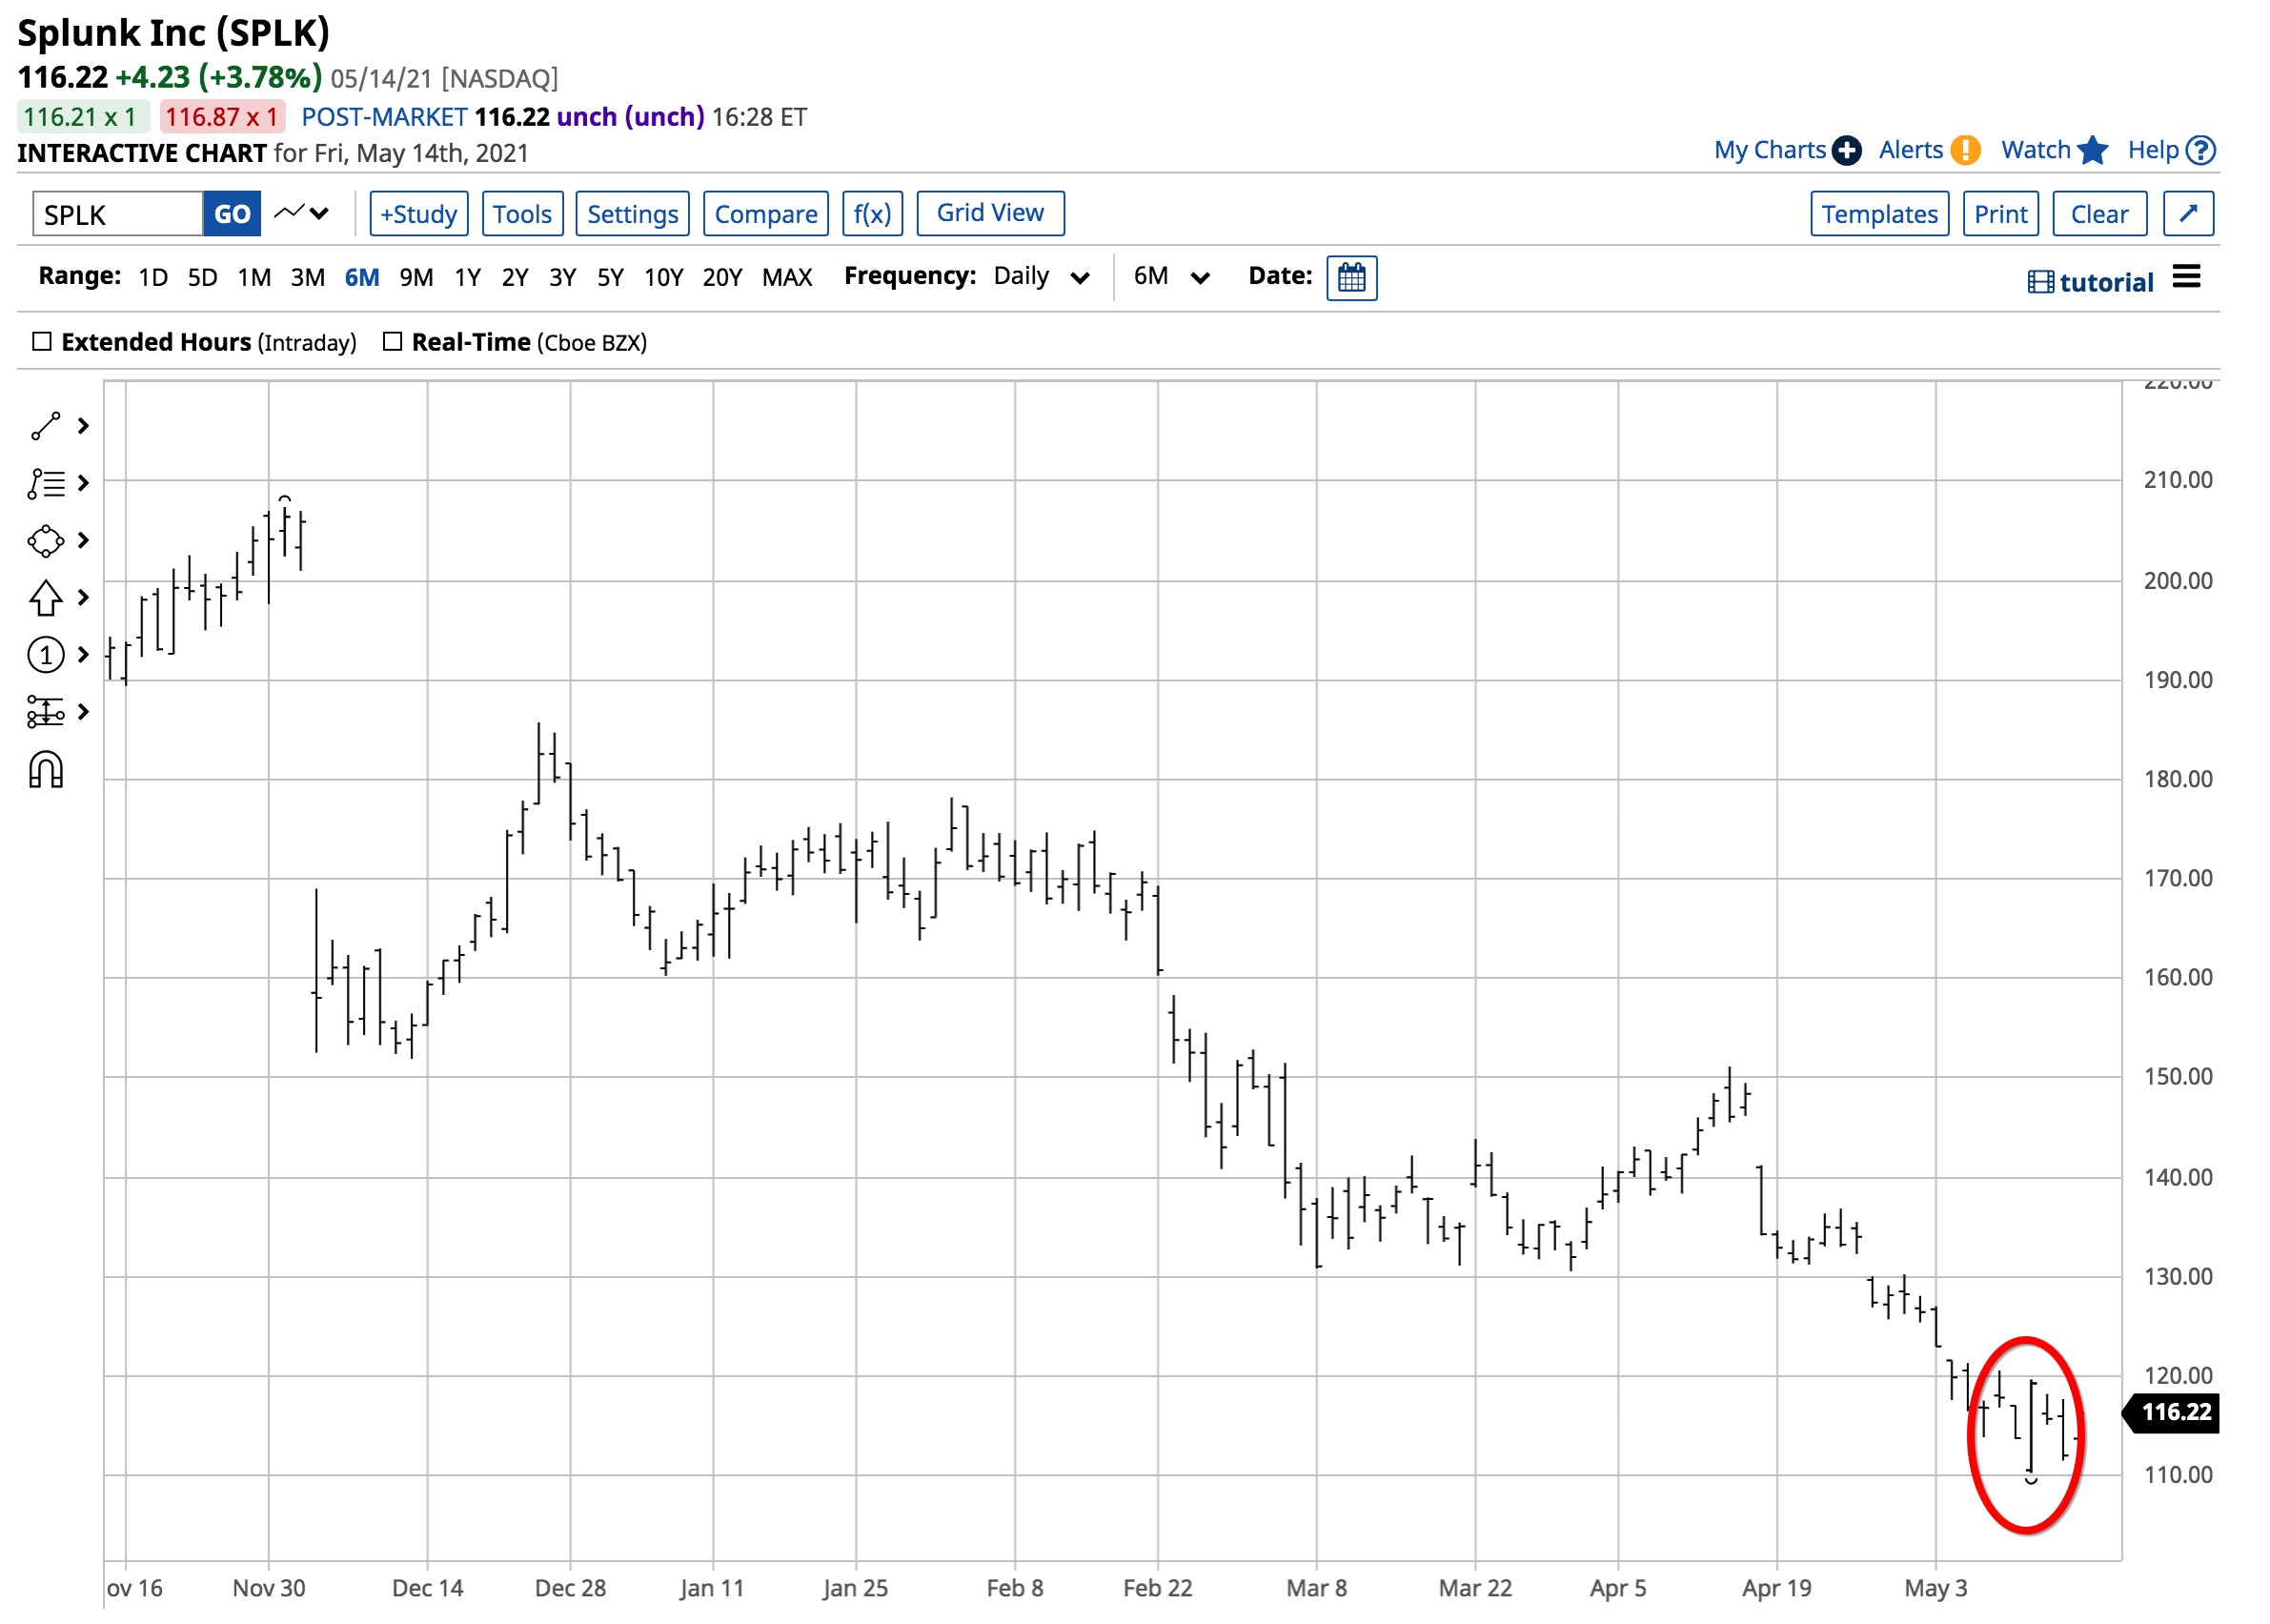This screenshot has width=2270, height=1624.
Task: Click the Help question mark icon
Action: click(x=2201, y=150)
